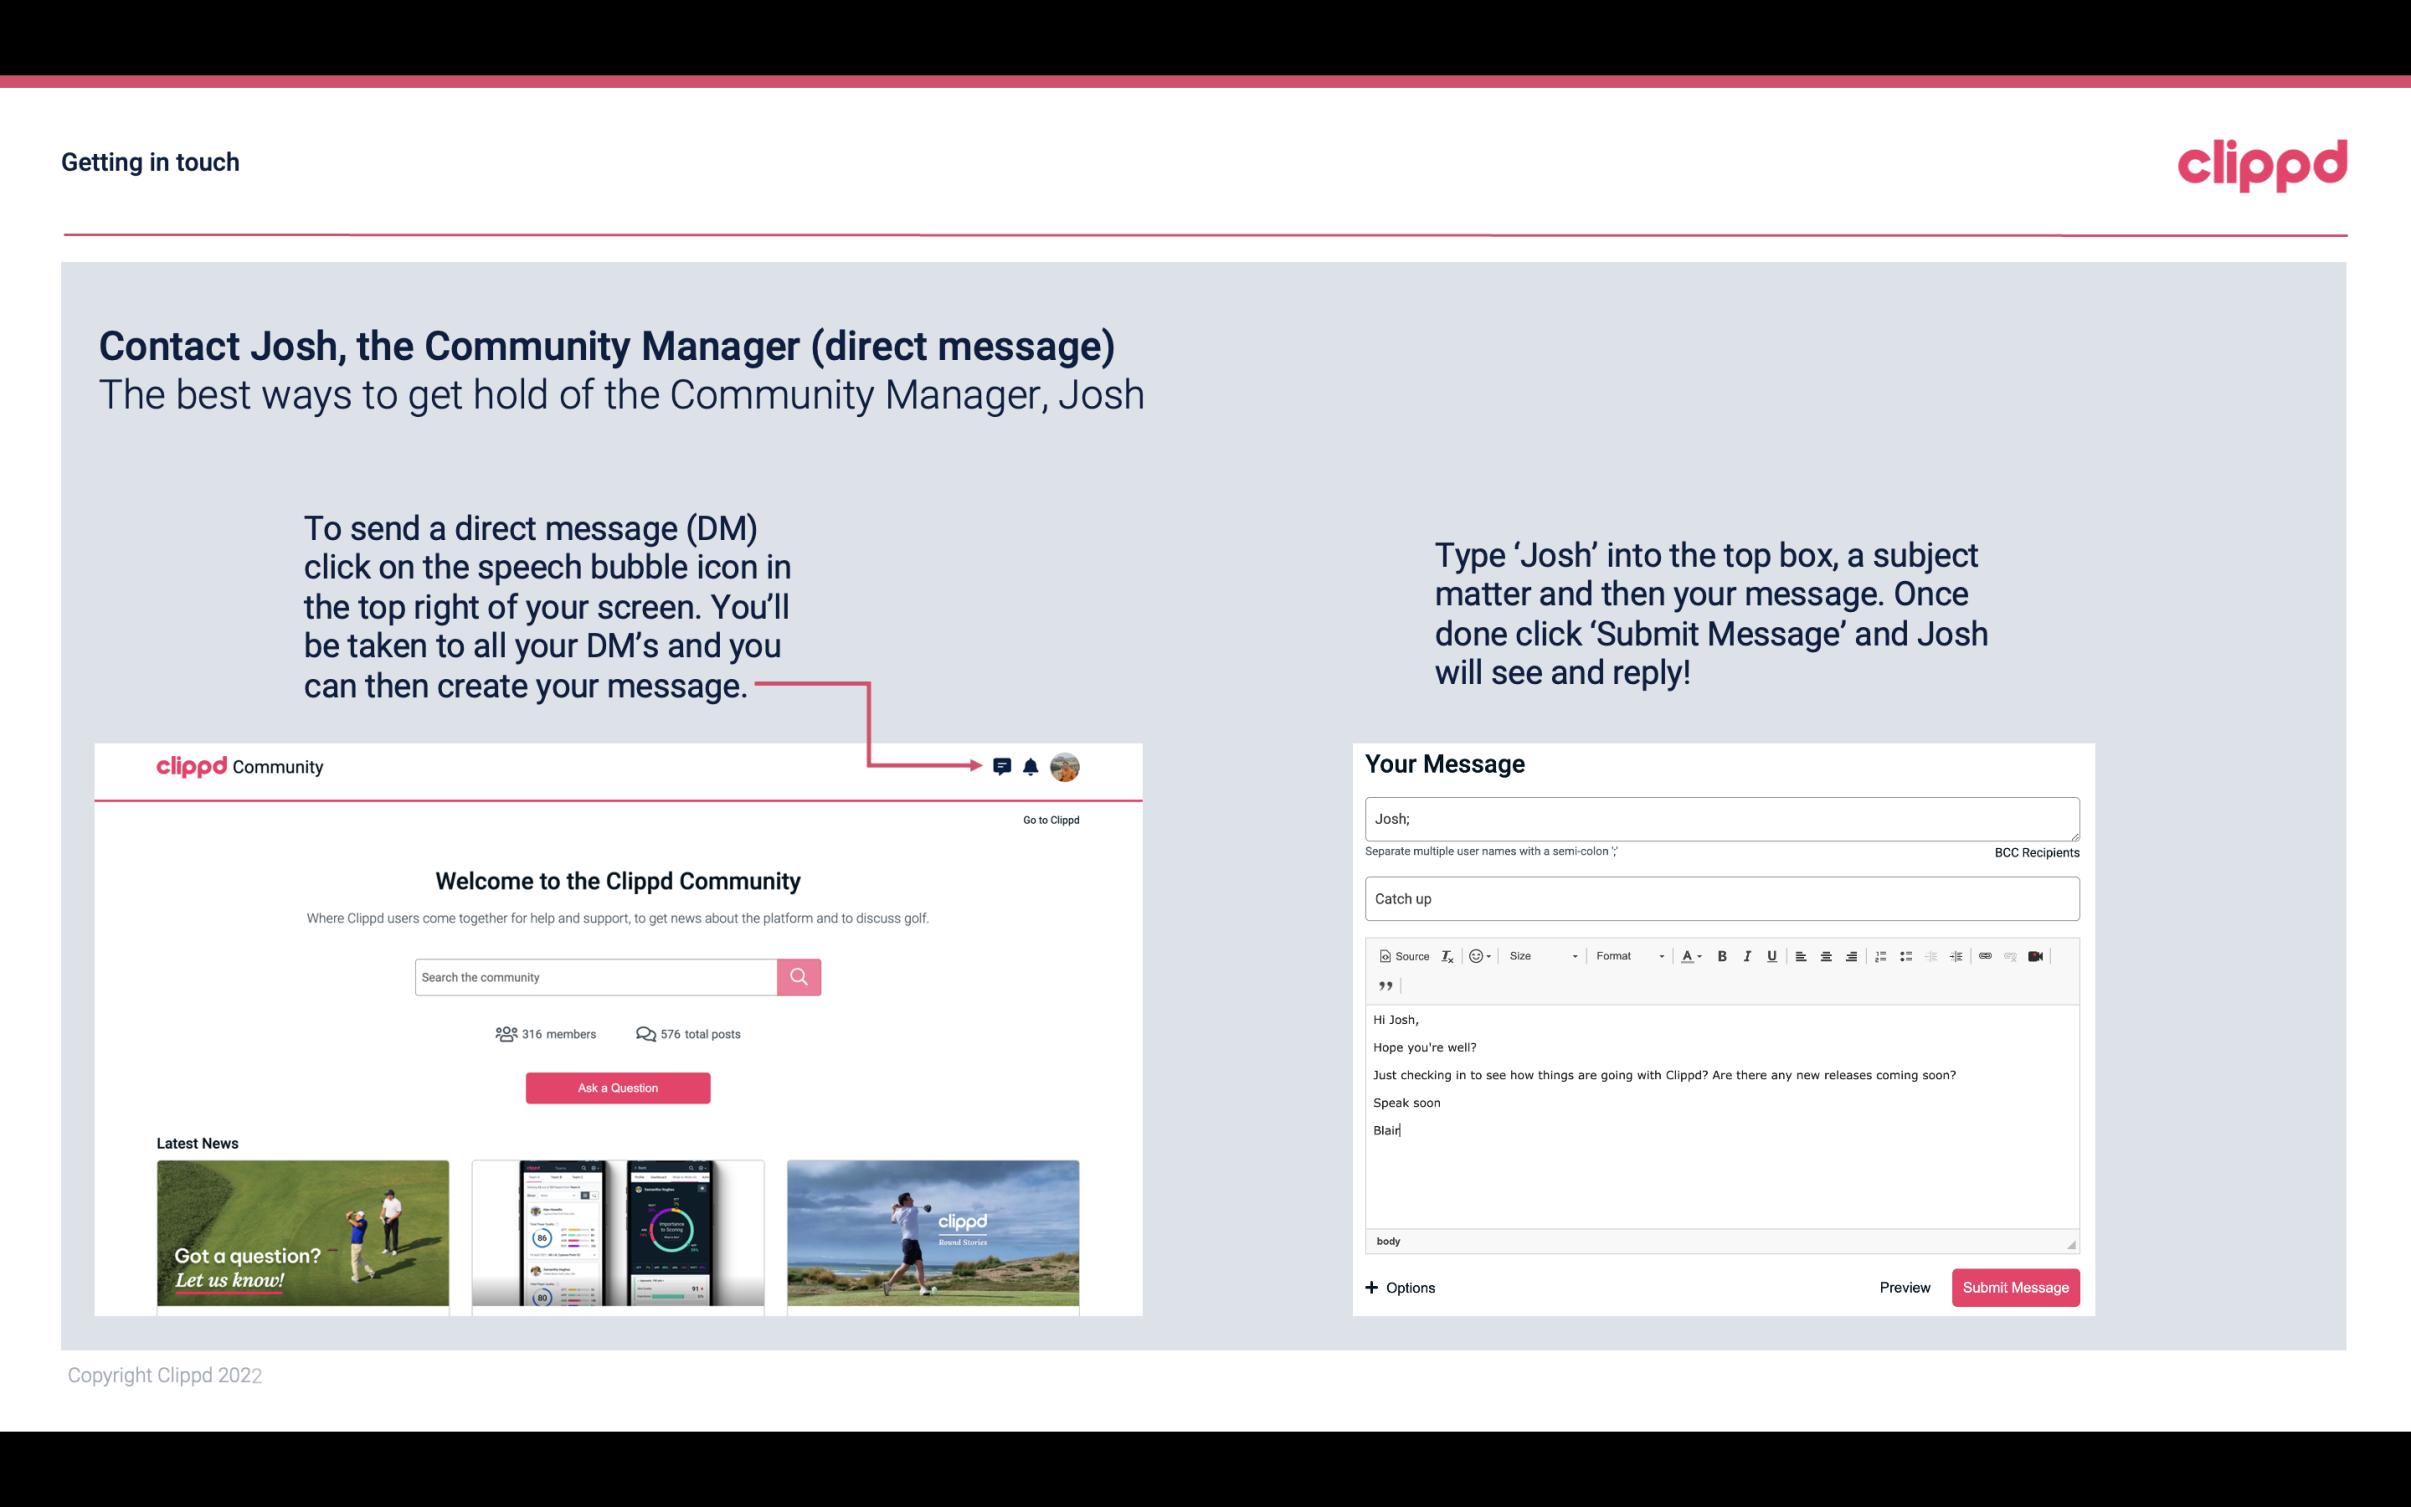Click the Ask a Question button

(618, 1087)
